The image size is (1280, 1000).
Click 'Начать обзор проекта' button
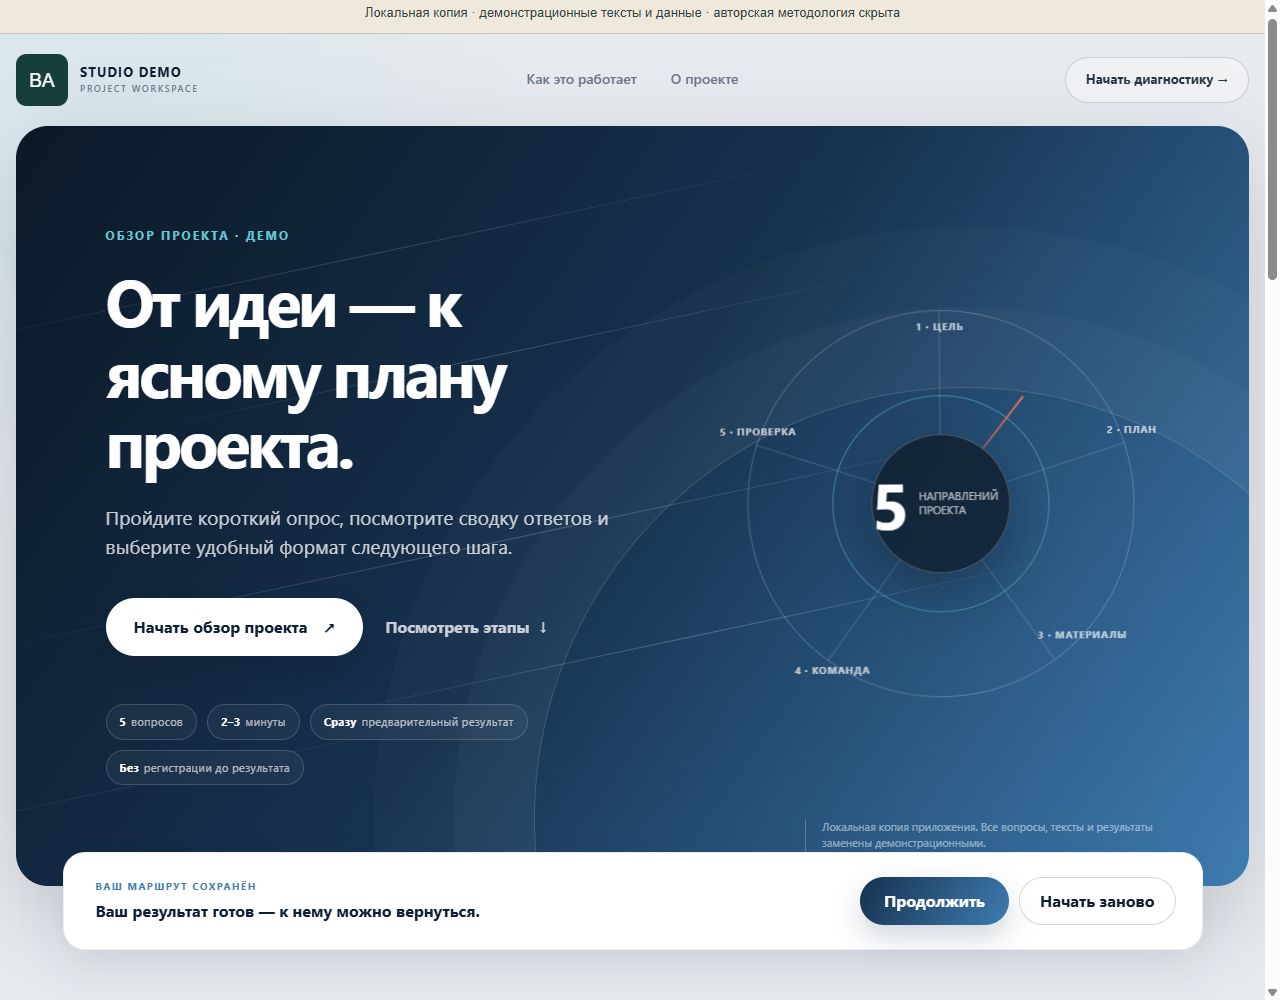[x=234, y=627]
